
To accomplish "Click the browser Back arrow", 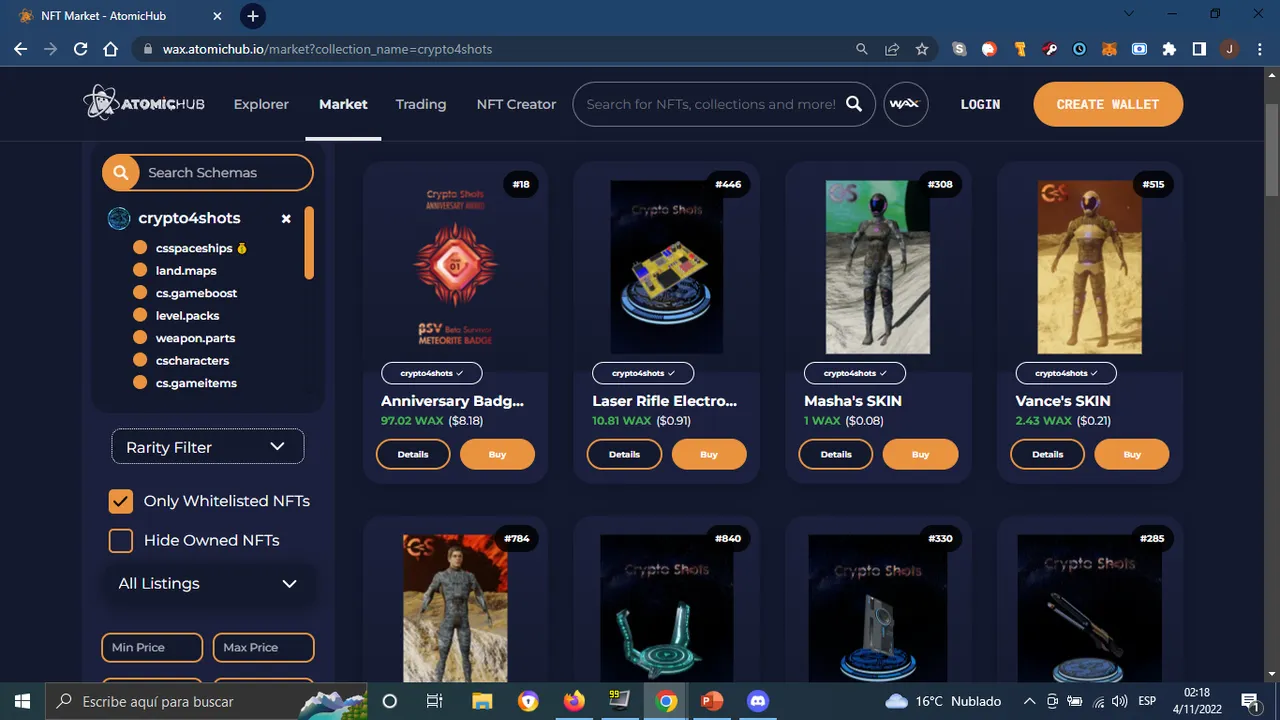I will tap(22, 49).
